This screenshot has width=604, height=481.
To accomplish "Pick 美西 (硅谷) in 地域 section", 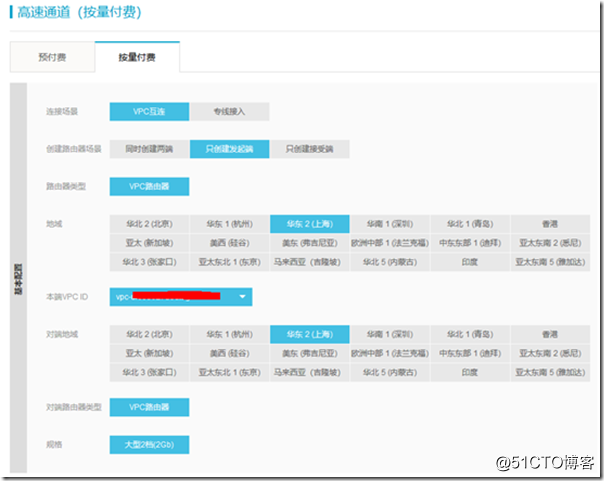I will click(x=230, y=243).
